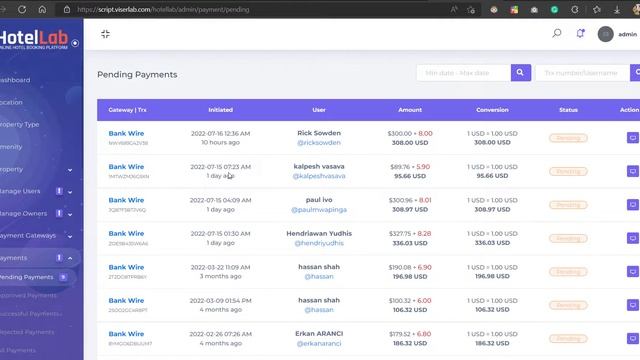Screen dimensions: 640x360
Task: Open Dashboard in sidebar
Action: click(15, 80)
